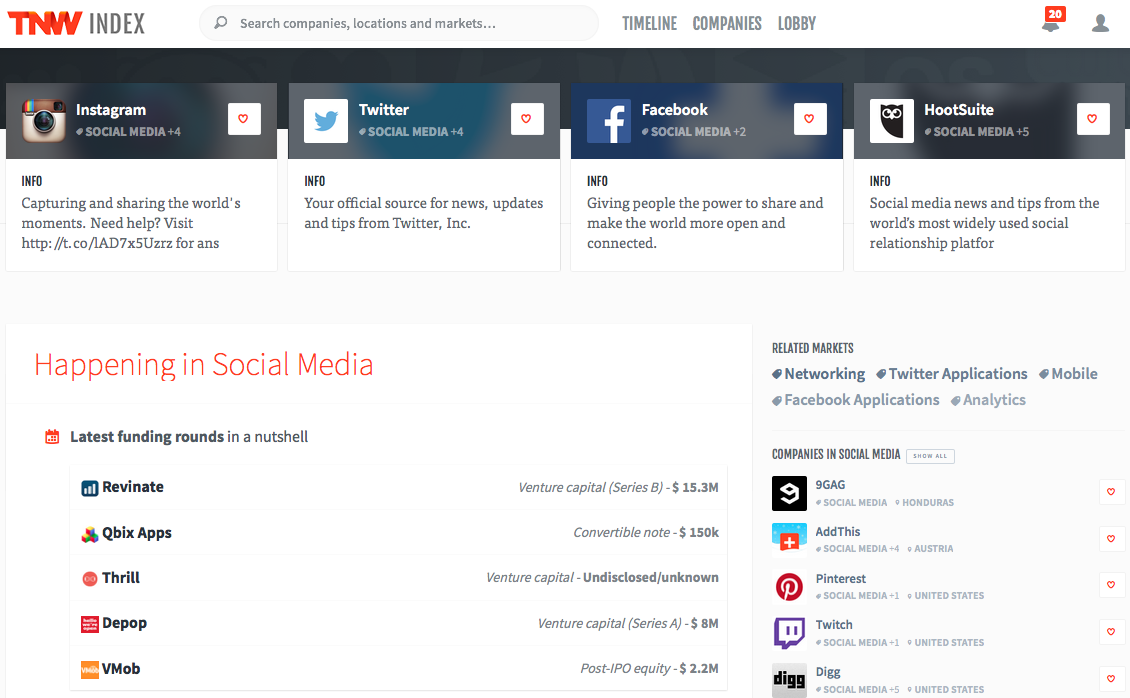
Task: Open the Timeline menu item
Action: 649,23
